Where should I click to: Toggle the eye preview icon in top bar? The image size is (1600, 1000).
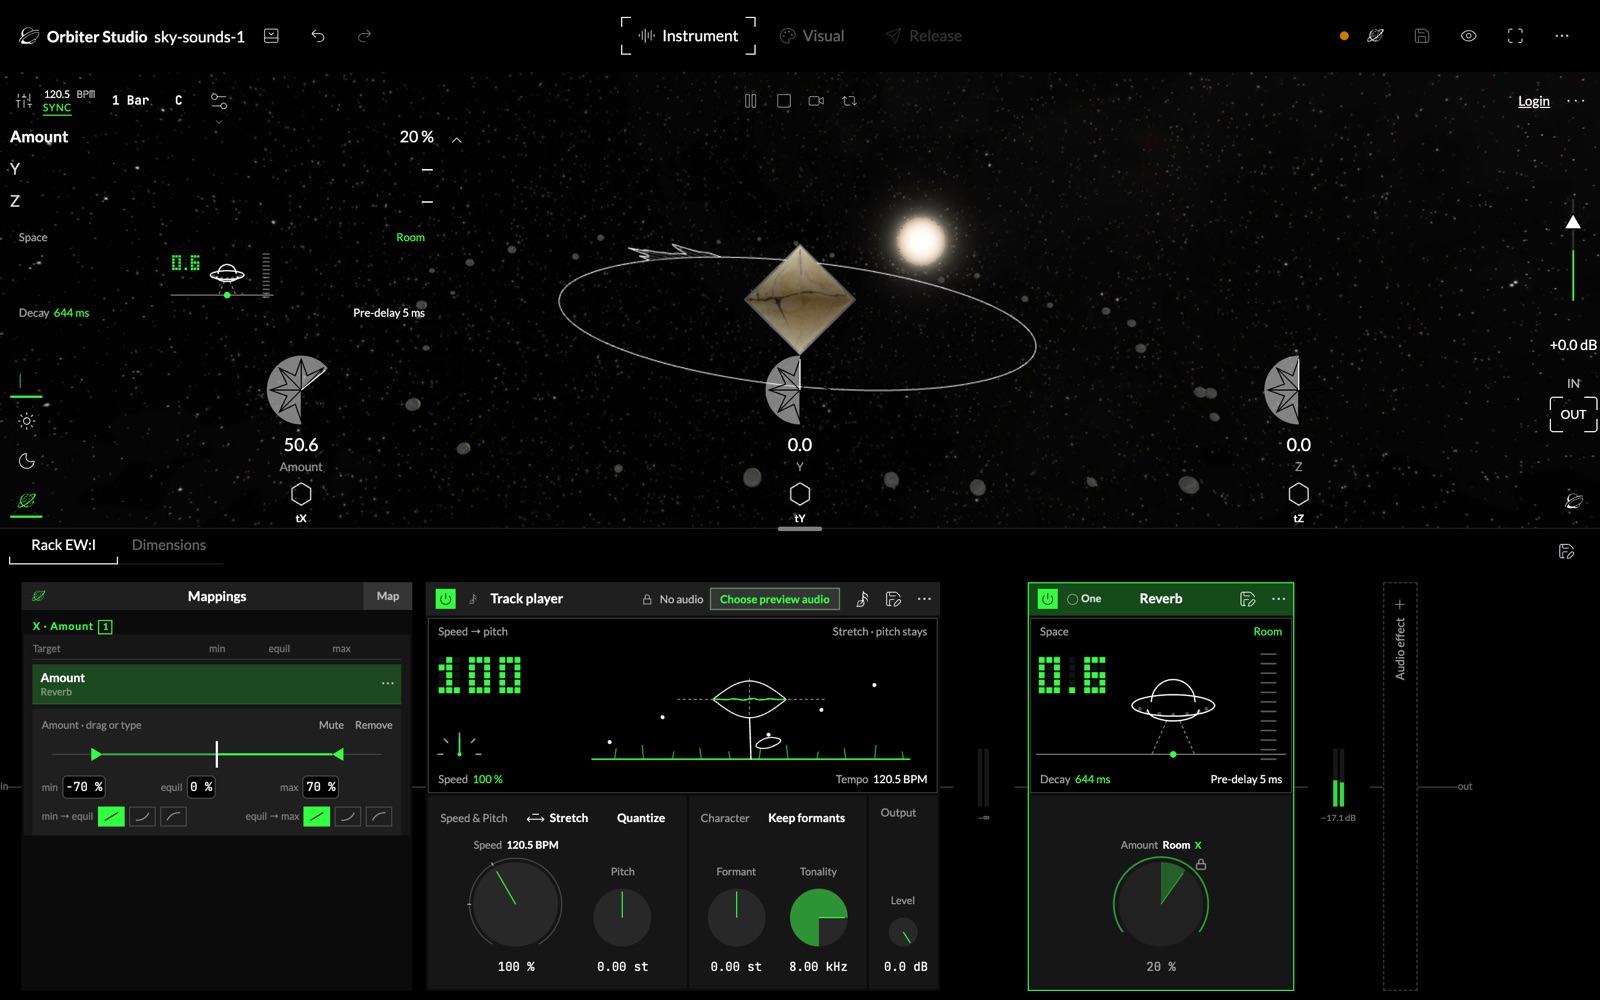tap(1468, 36)
